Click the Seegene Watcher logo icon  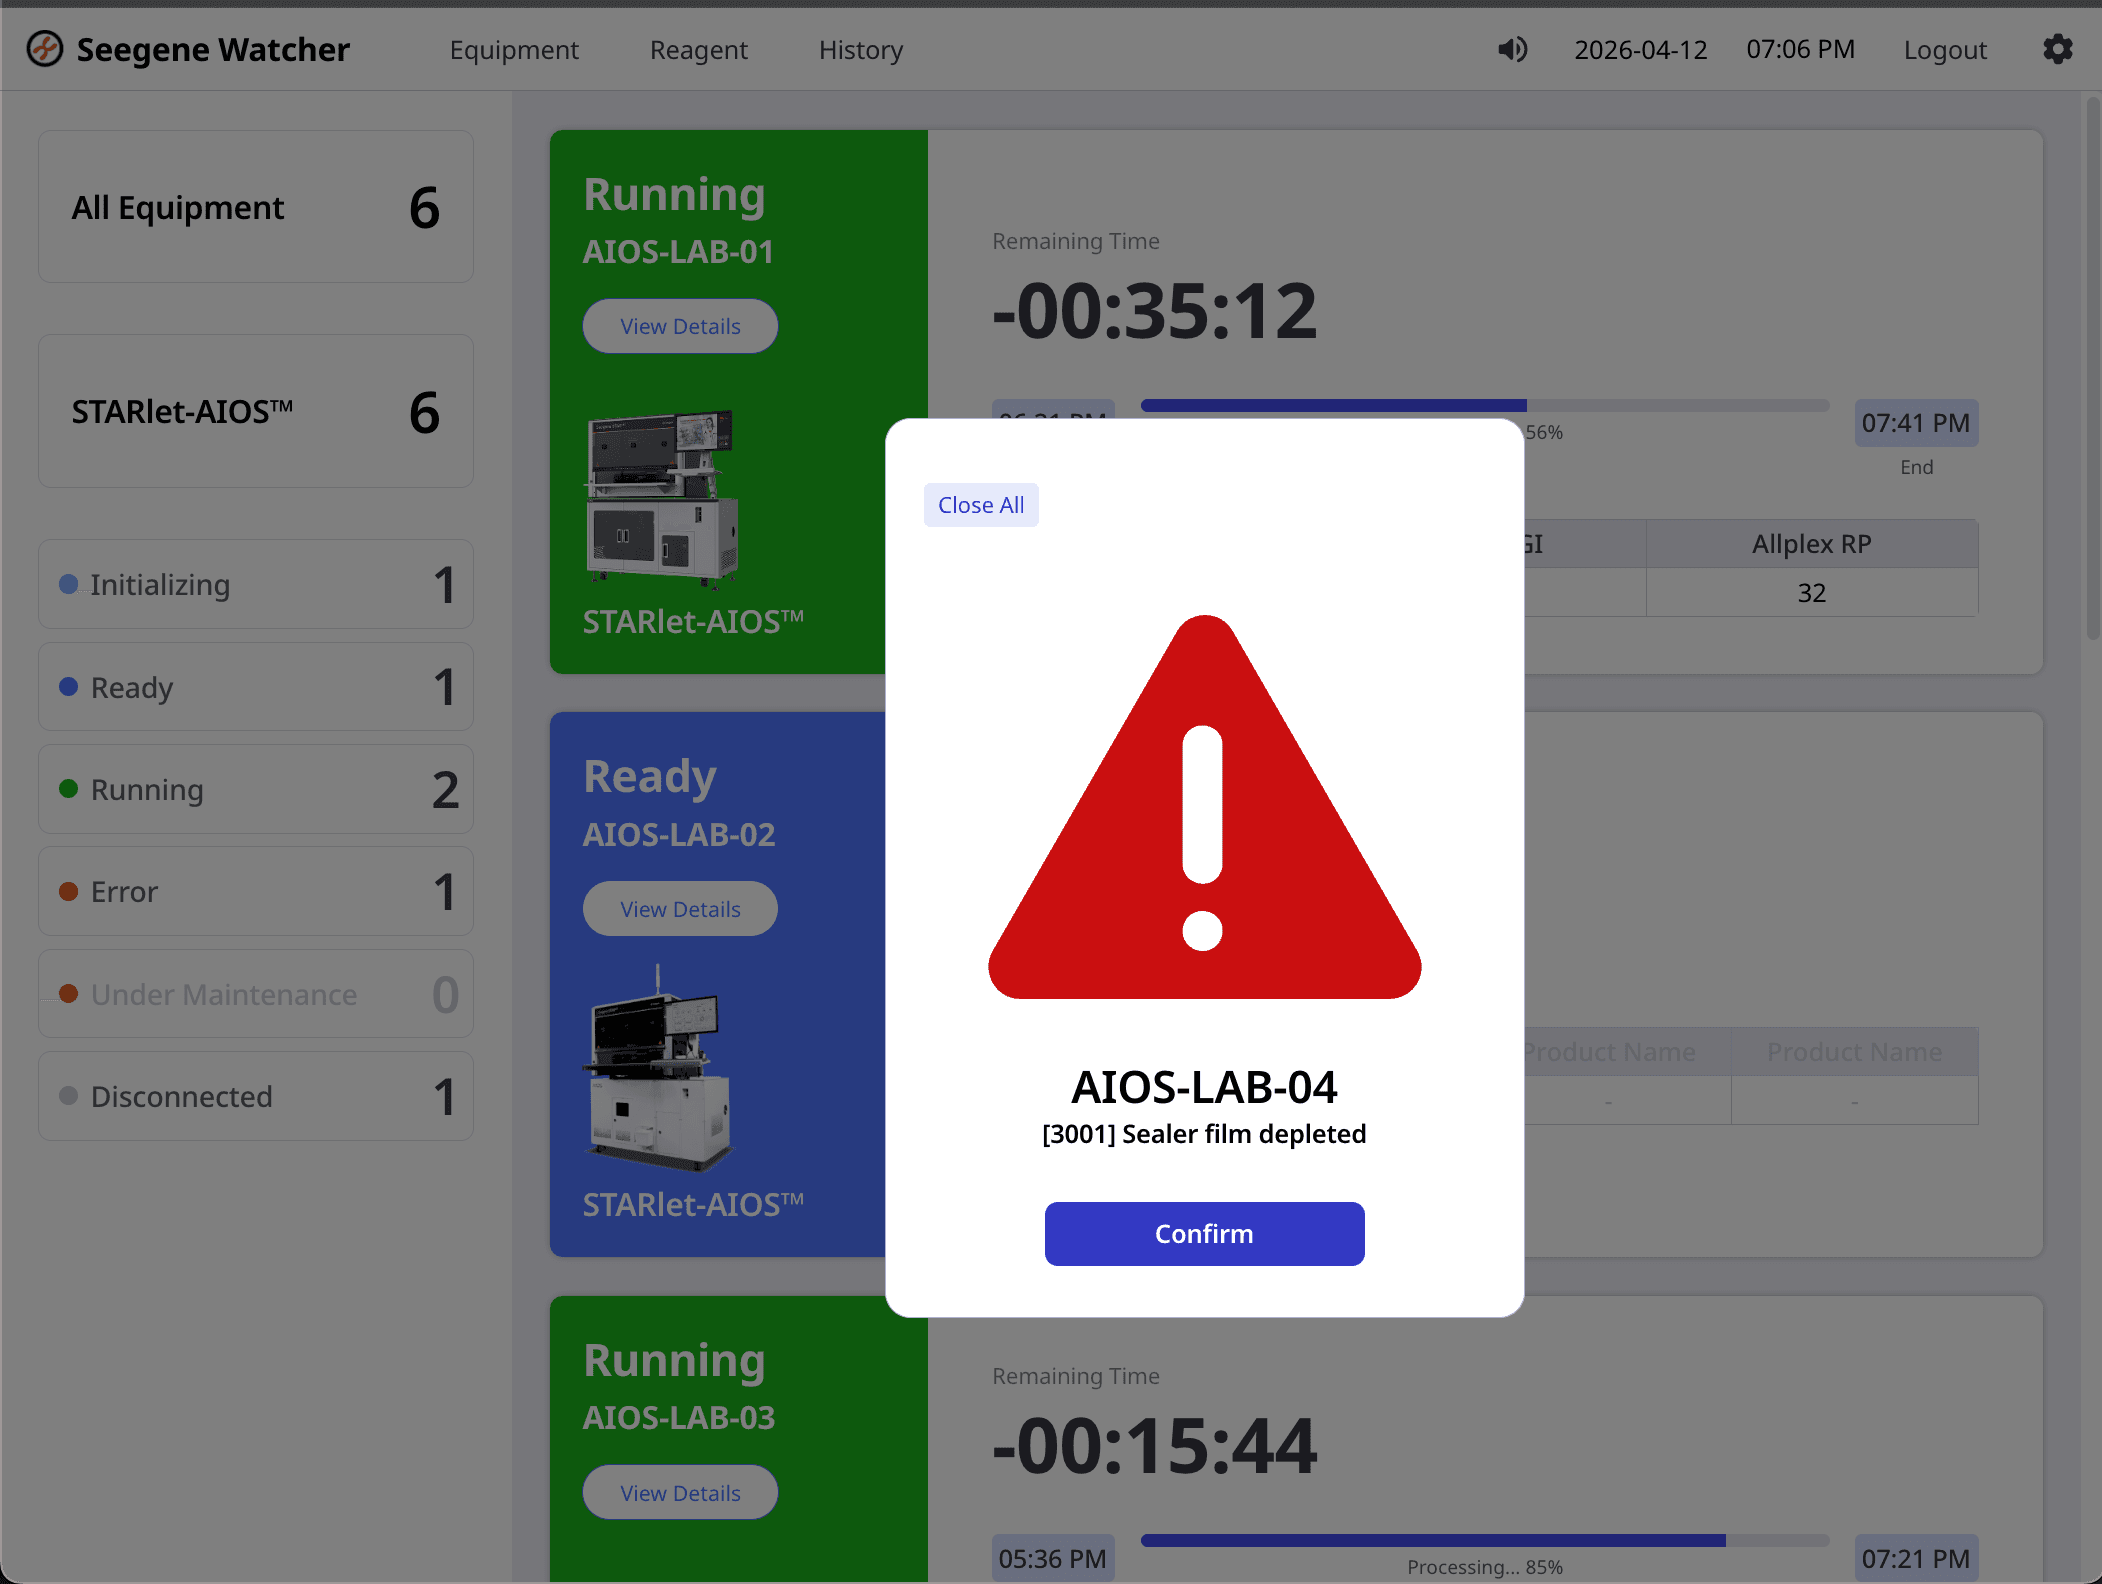(44, 48)
